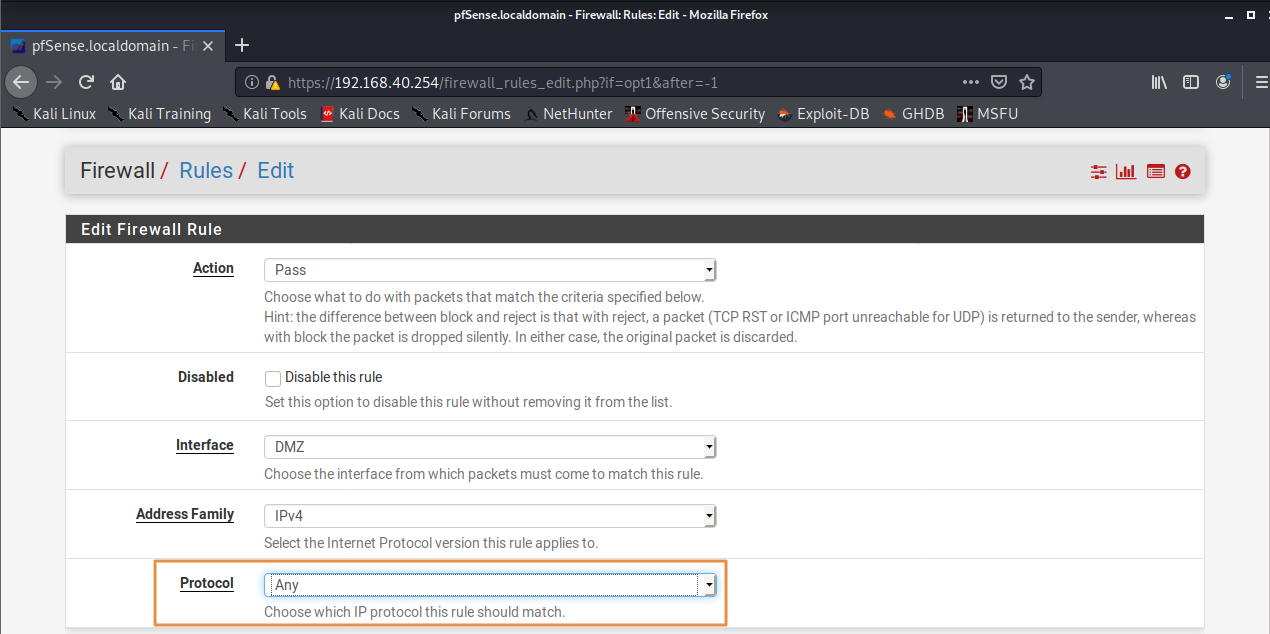Viewport: 1270px width, 634px height.
Task: Open the related log entries icon
Action: coord(1156,171)
